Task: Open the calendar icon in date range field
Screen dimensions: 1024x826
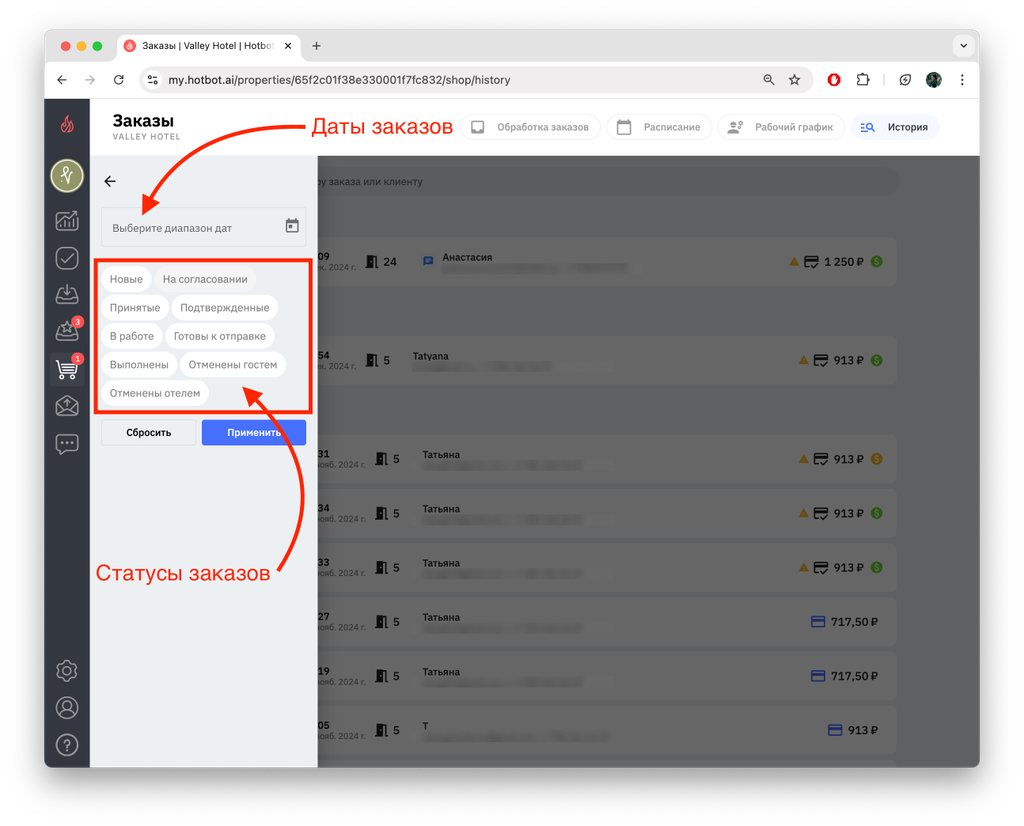Action: tap(292, 226)
